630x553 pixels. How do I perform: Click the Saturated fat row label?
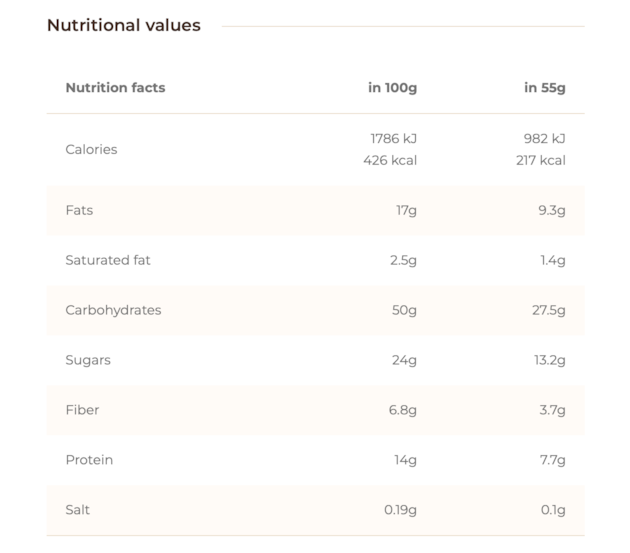pos(108,260)
